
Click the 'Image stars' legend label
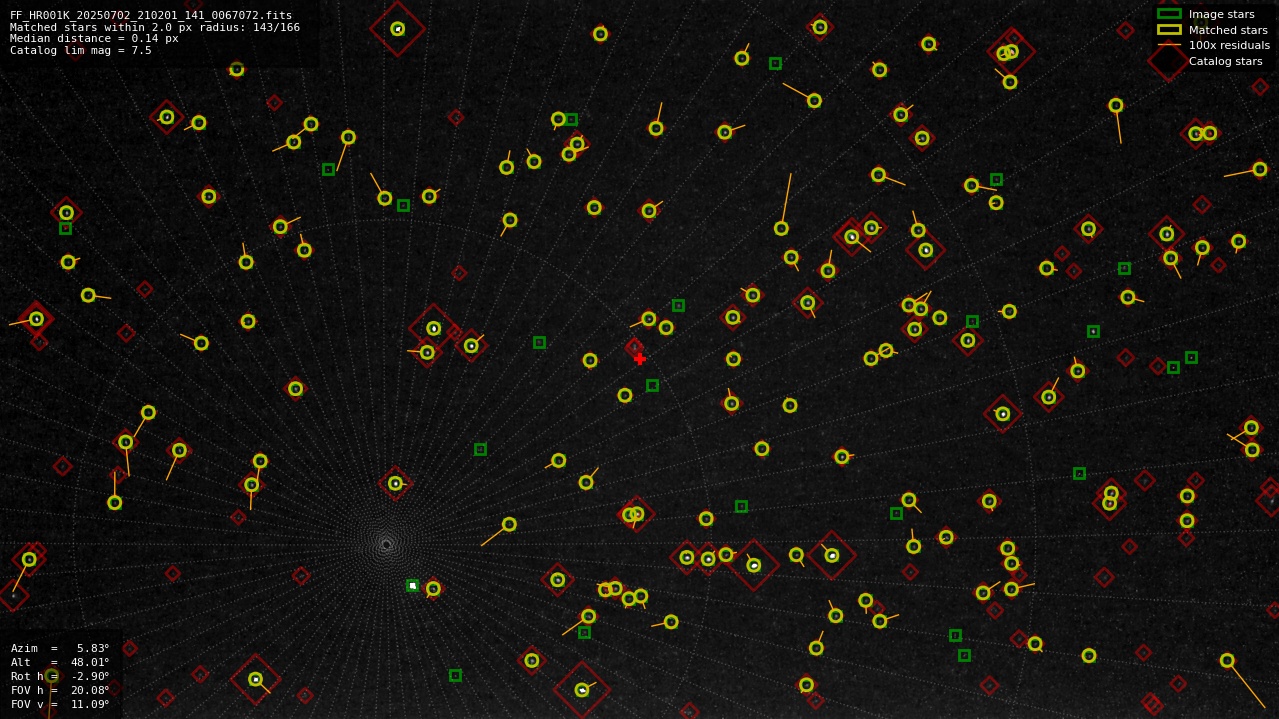[1221, 14]
